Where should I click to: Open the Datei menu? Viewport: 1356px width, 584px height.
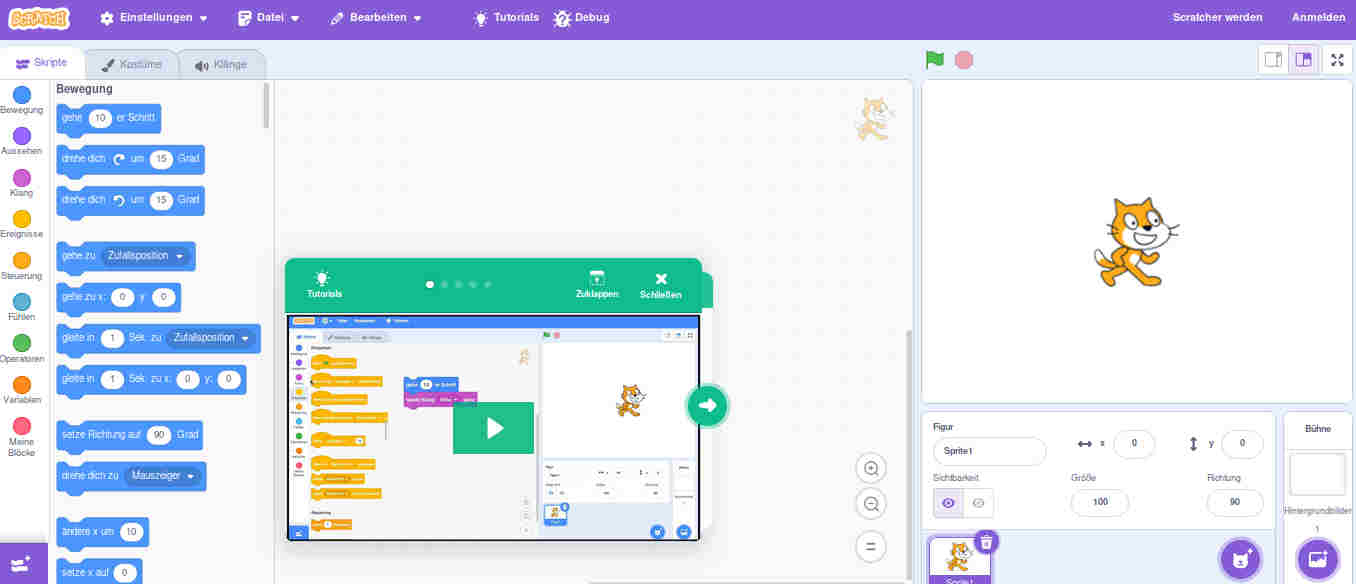point(269,18)
